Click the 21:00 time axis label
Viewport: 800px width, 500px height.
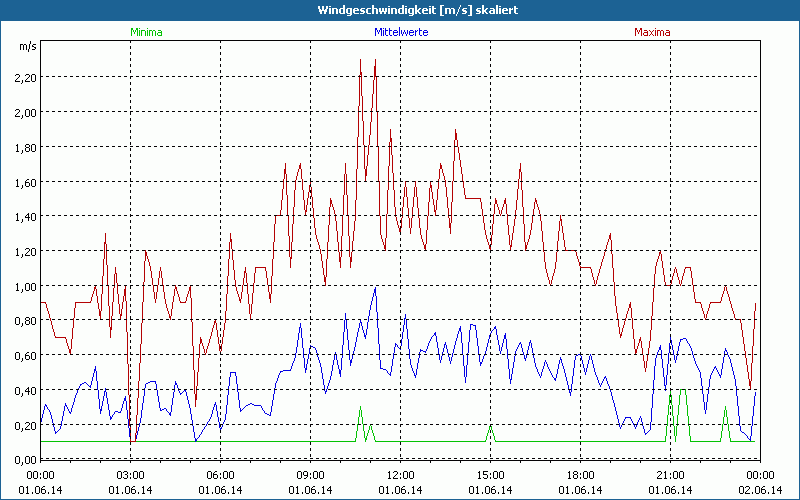click(x=670, y=475)
